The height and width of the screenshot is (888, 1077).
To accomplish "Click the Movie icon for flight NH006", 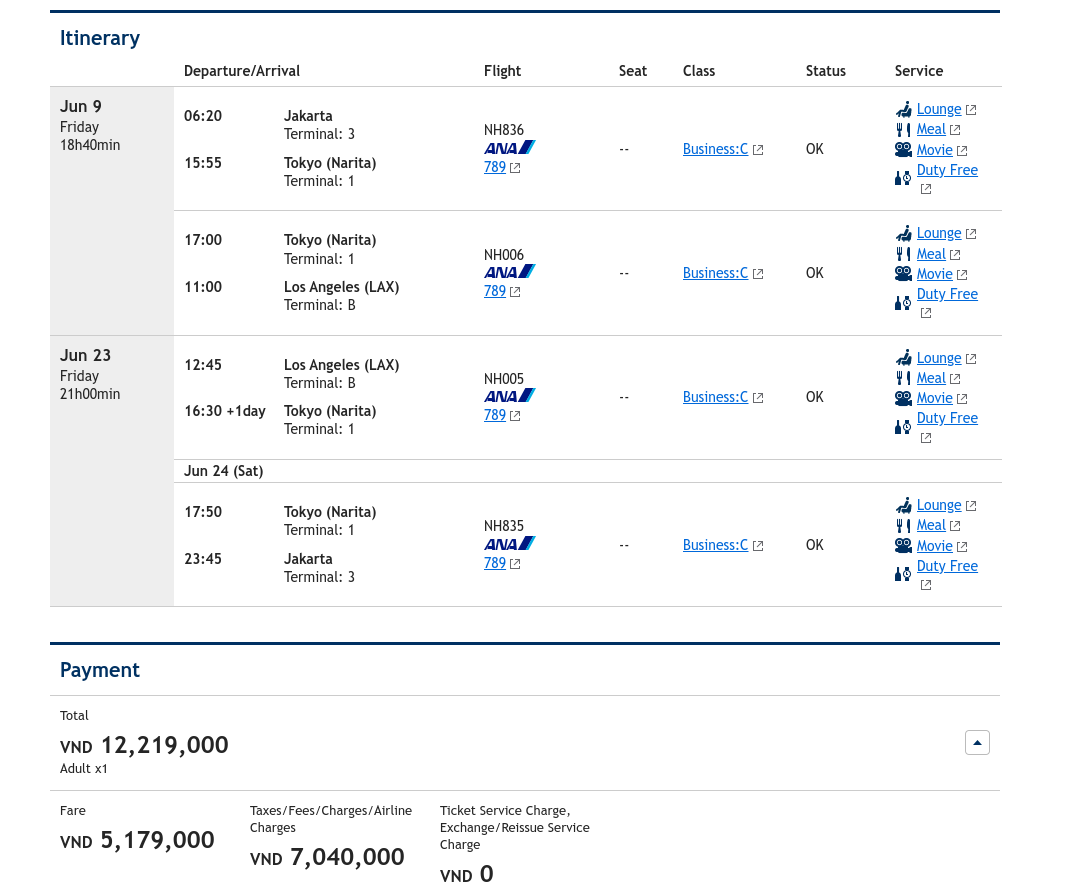I will 903,274.
